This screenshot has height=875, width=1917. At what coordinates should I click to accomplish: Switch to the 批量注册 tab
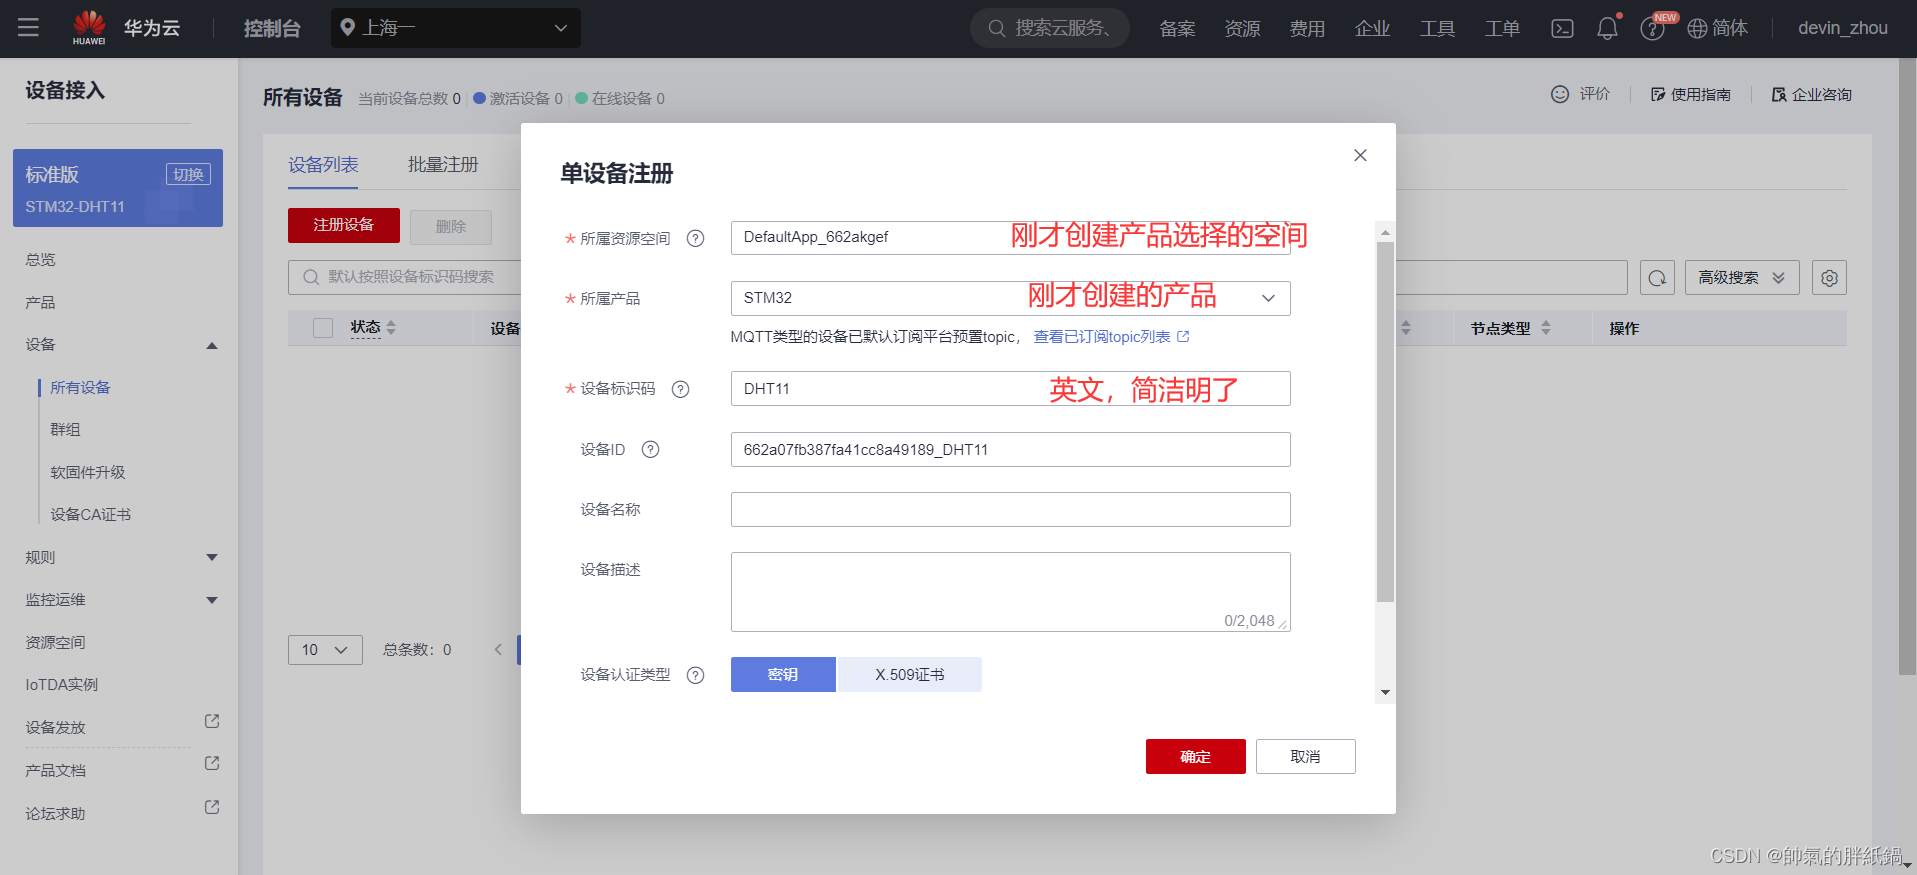(x=443, y=165)
